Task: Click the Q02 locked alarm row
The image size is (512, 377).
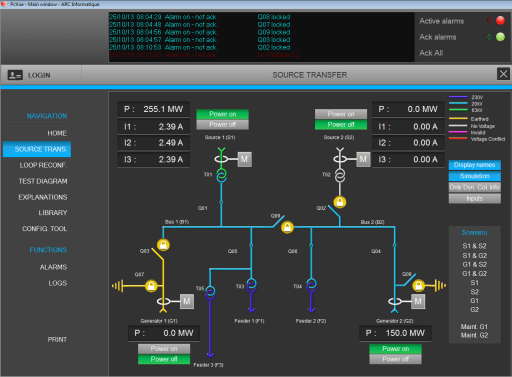Action: (x=200, y=47)
